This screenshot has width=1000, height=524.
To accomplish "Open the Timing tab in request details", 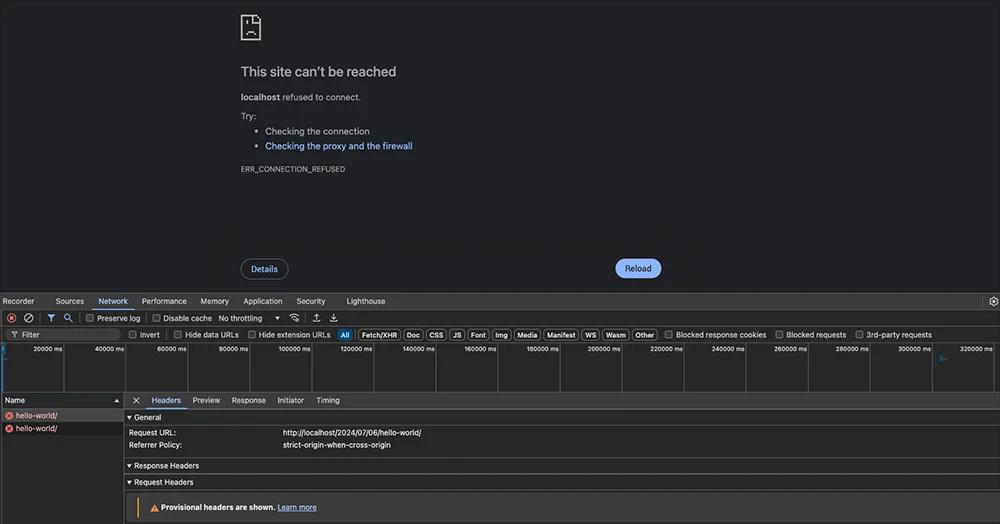I will 328,400.
